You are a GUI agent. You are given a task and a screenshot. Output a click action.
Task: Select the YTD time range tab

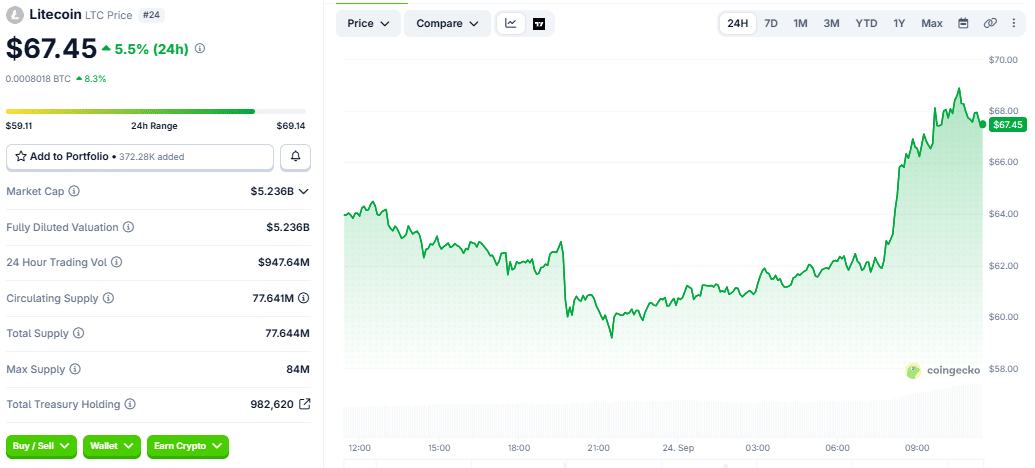(x=866, y=24)
